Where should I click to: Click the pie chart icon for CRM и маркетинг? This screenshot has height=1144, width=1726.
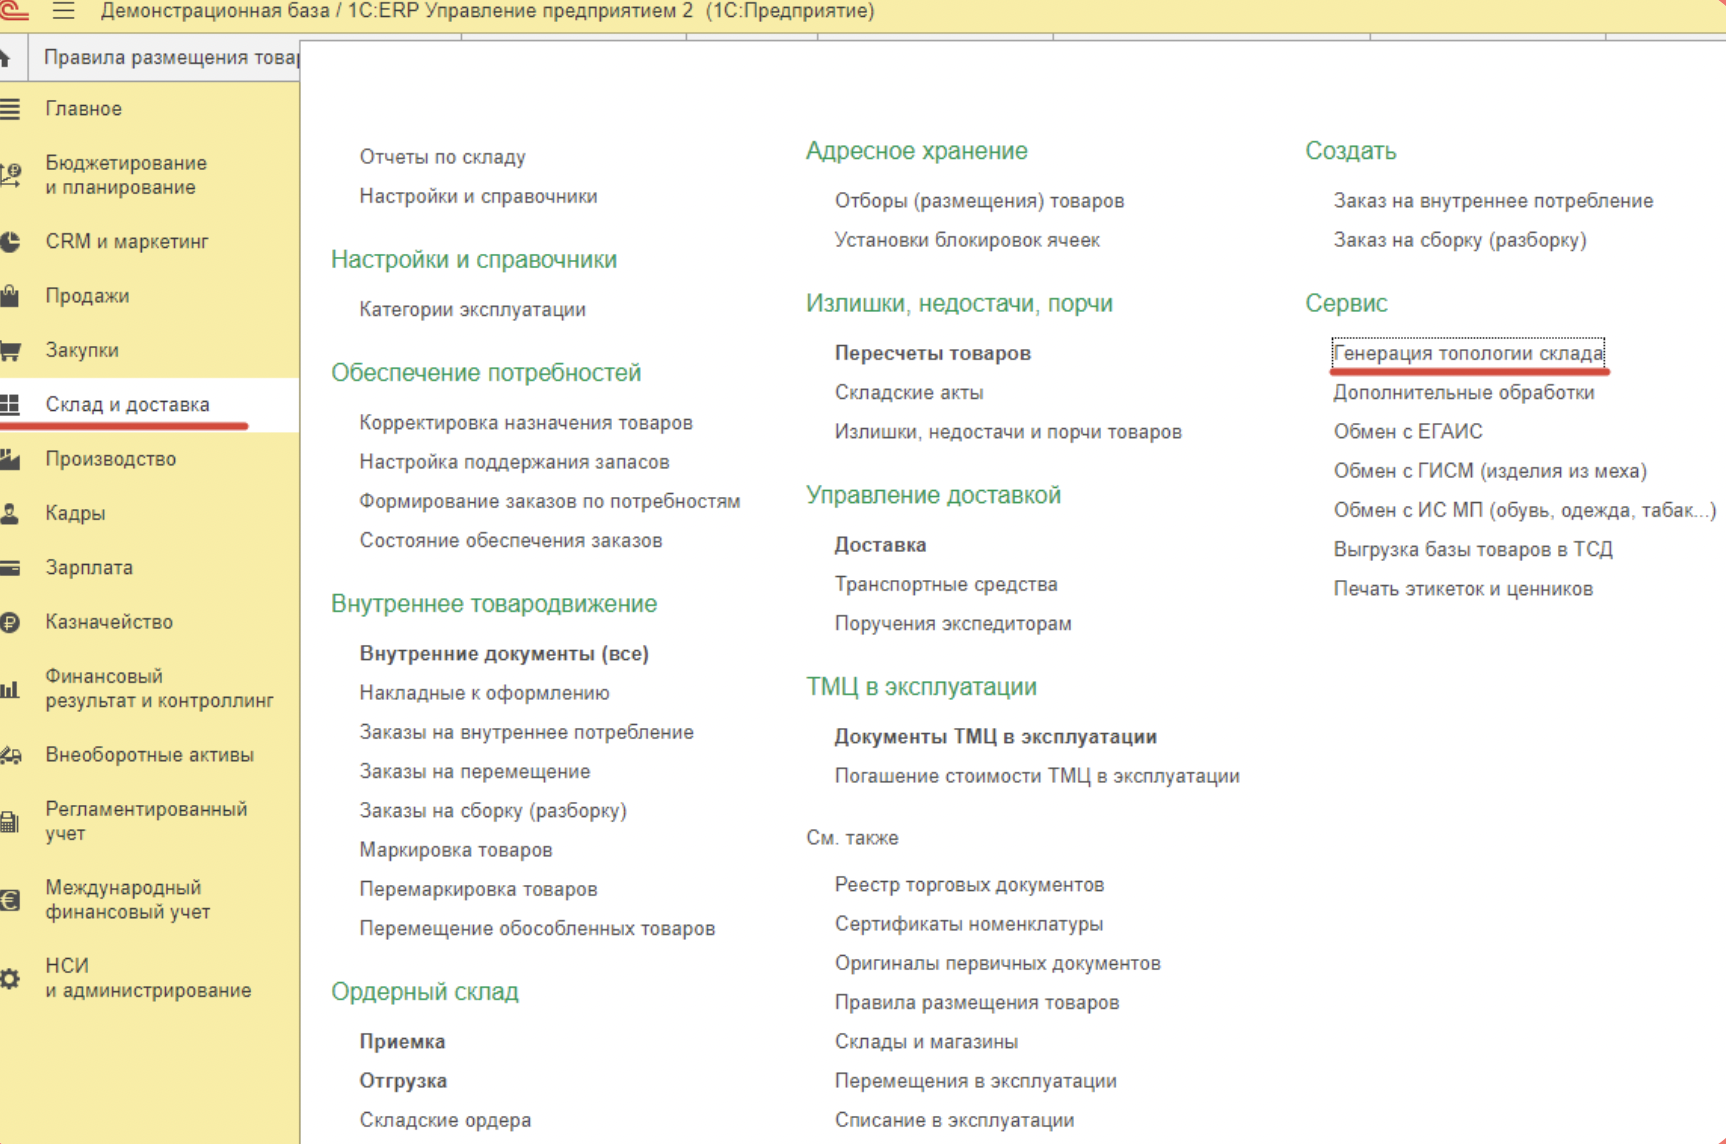[x=10, y=242]
